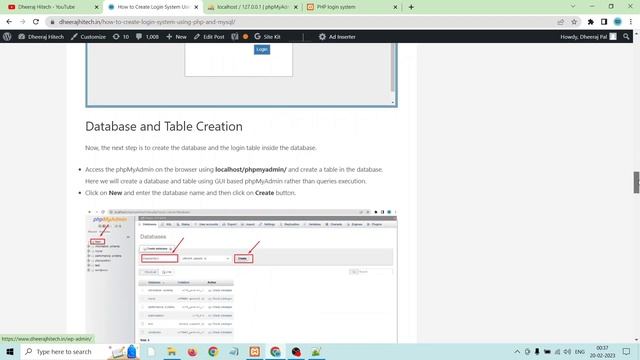This screenshot has width=640, height=360.
Task: Click the volume speaker tray icon
Action: (x=567, y=351)
